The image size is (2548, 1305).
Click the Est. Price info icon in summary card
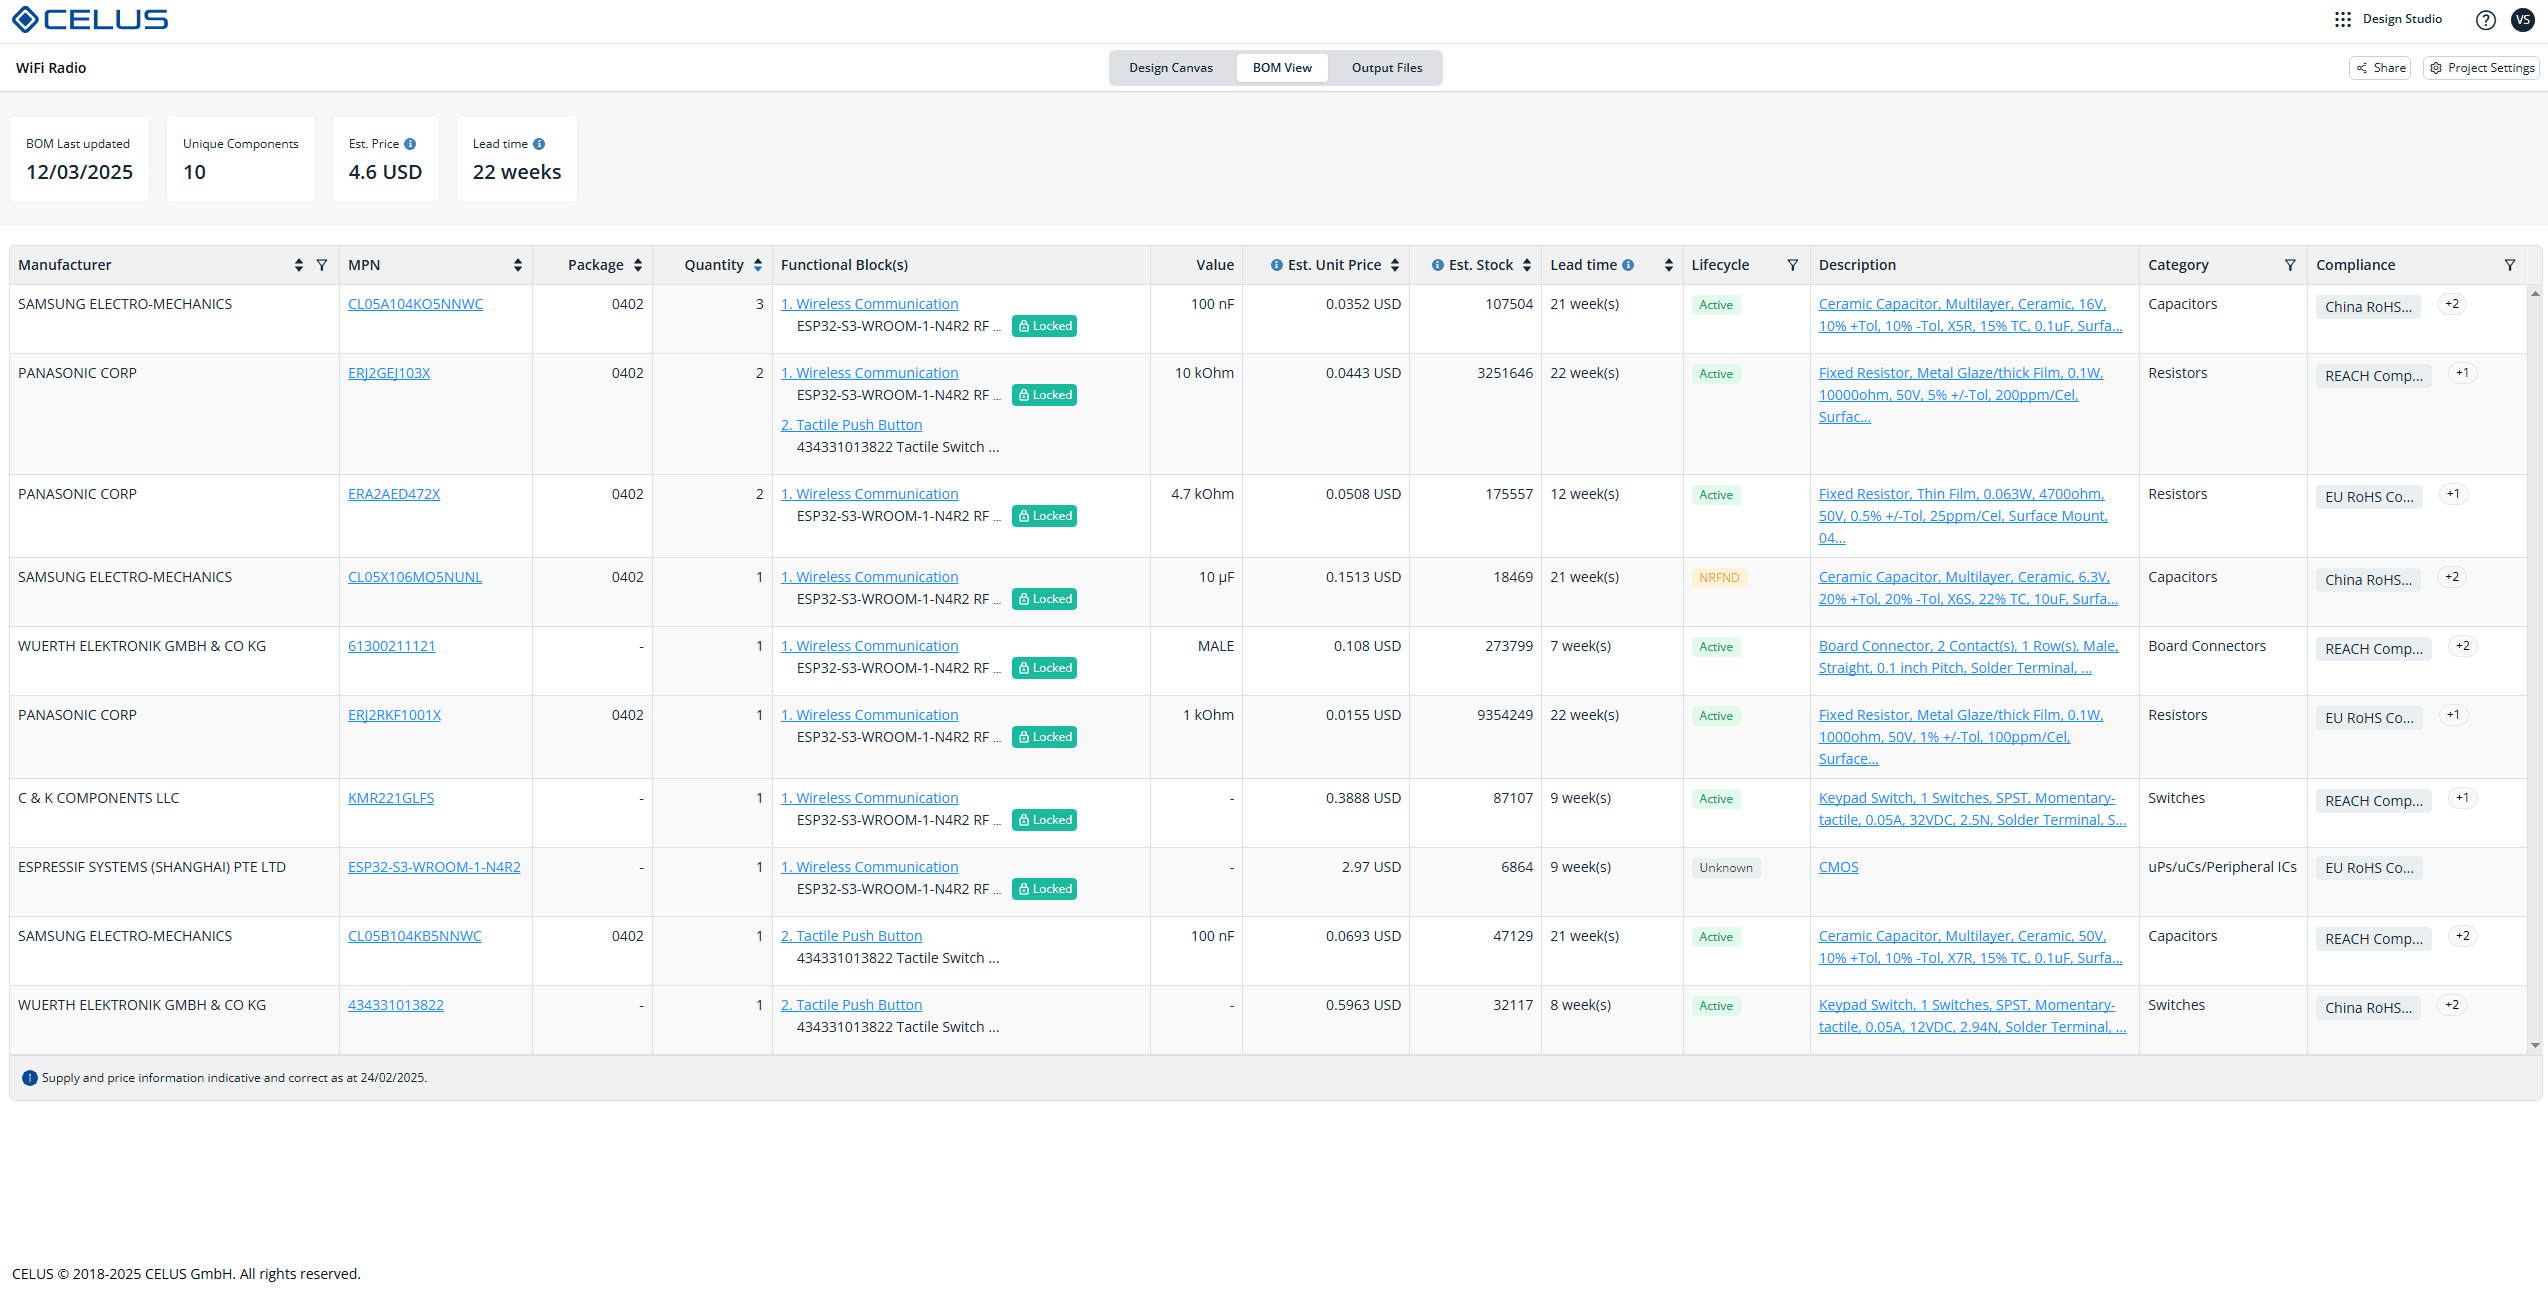click(410, 144)
